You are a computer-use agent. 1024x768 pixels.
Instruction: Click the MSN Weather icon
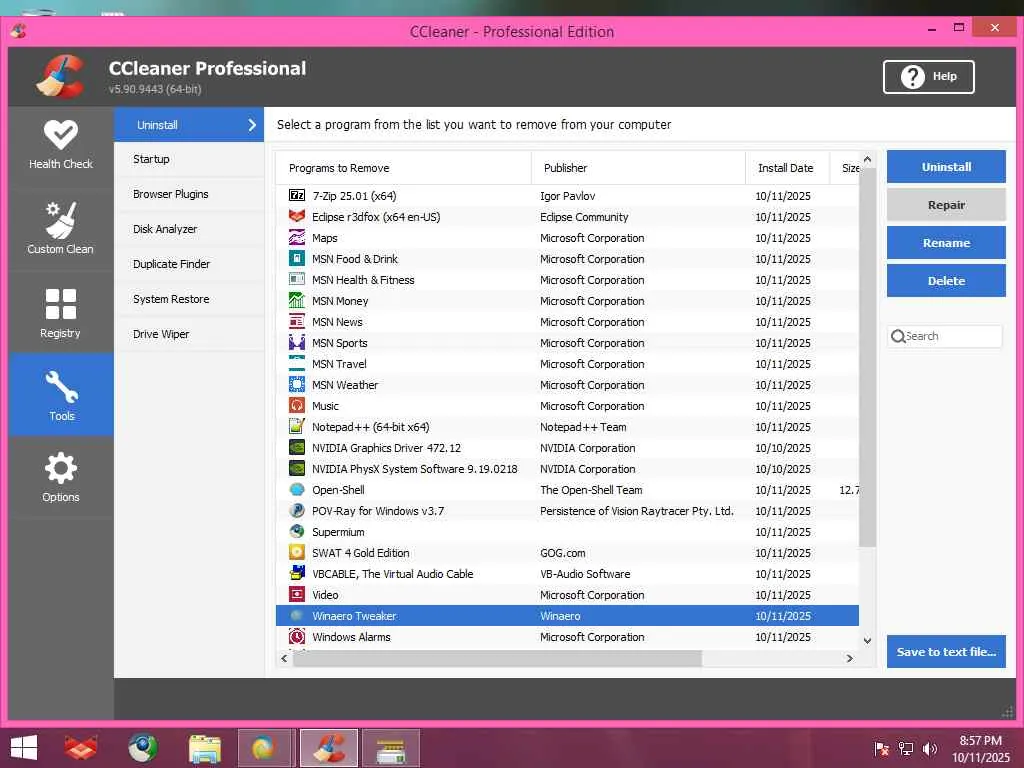pos(296,384)
